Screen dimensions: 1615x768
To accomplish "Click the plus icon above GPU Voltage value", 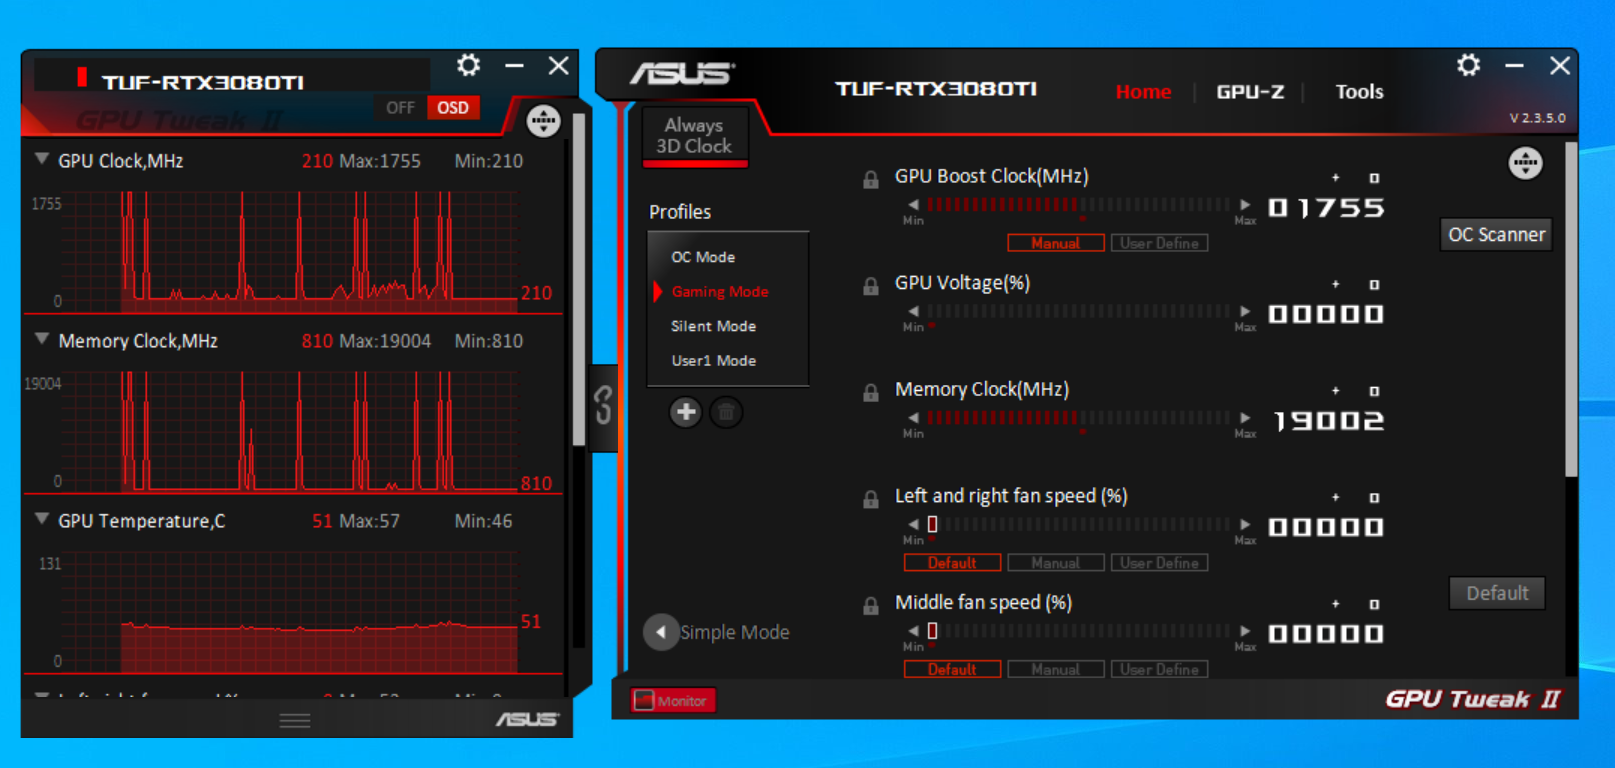I will [1335, 285].
